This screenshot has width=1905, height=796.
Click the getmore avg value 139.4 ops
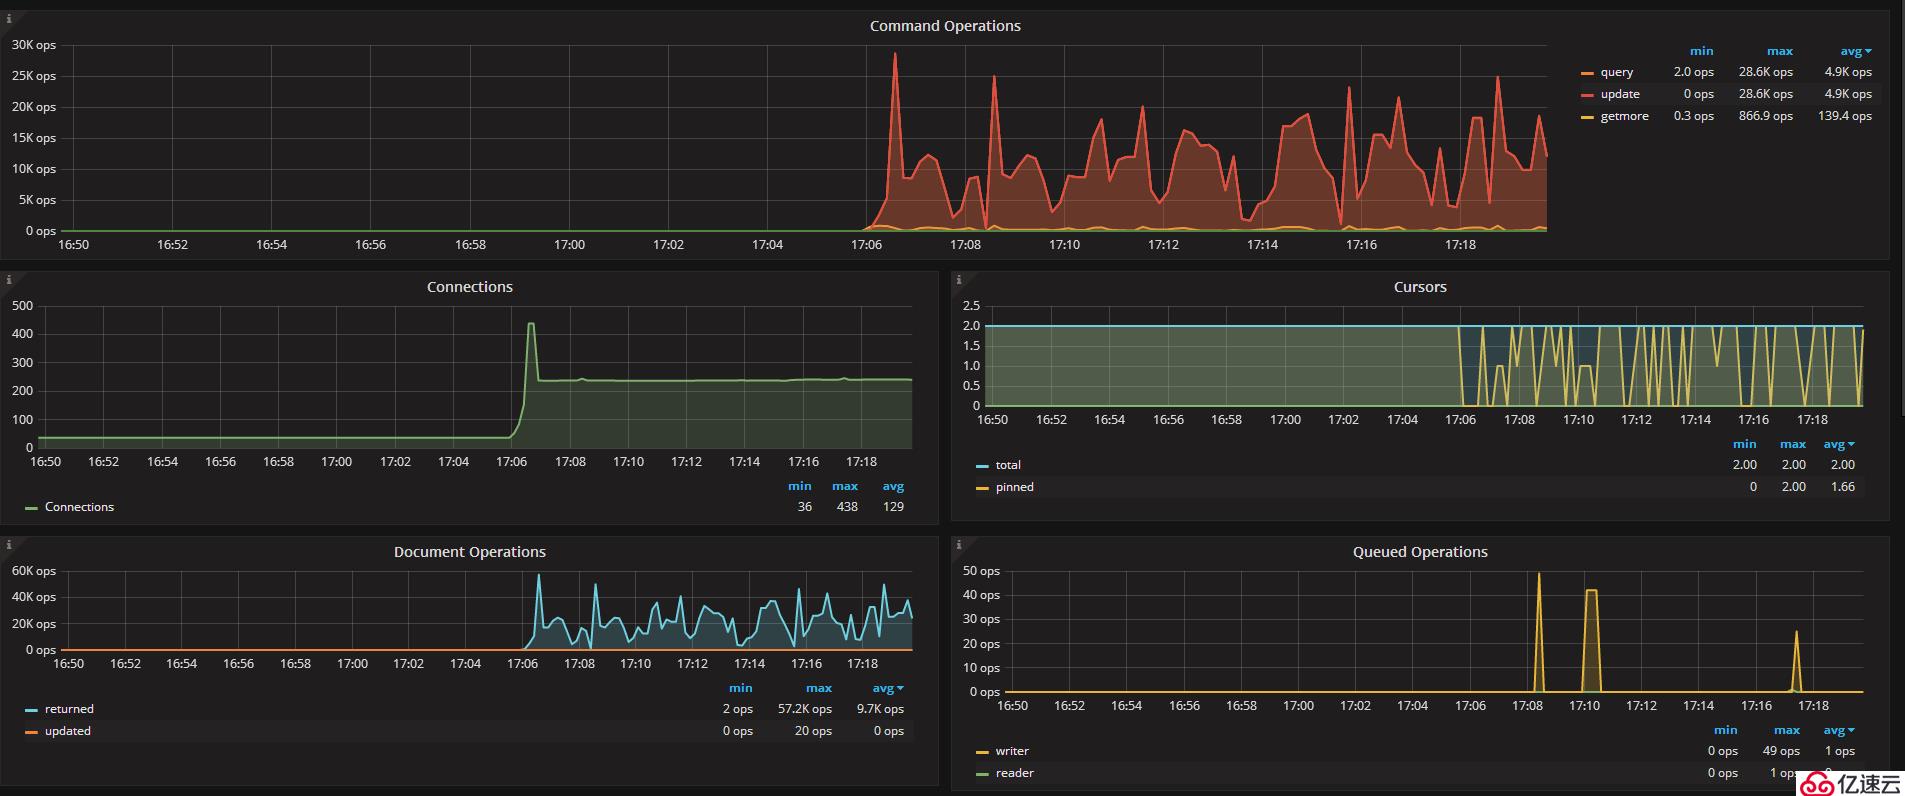coord(1845,116)
